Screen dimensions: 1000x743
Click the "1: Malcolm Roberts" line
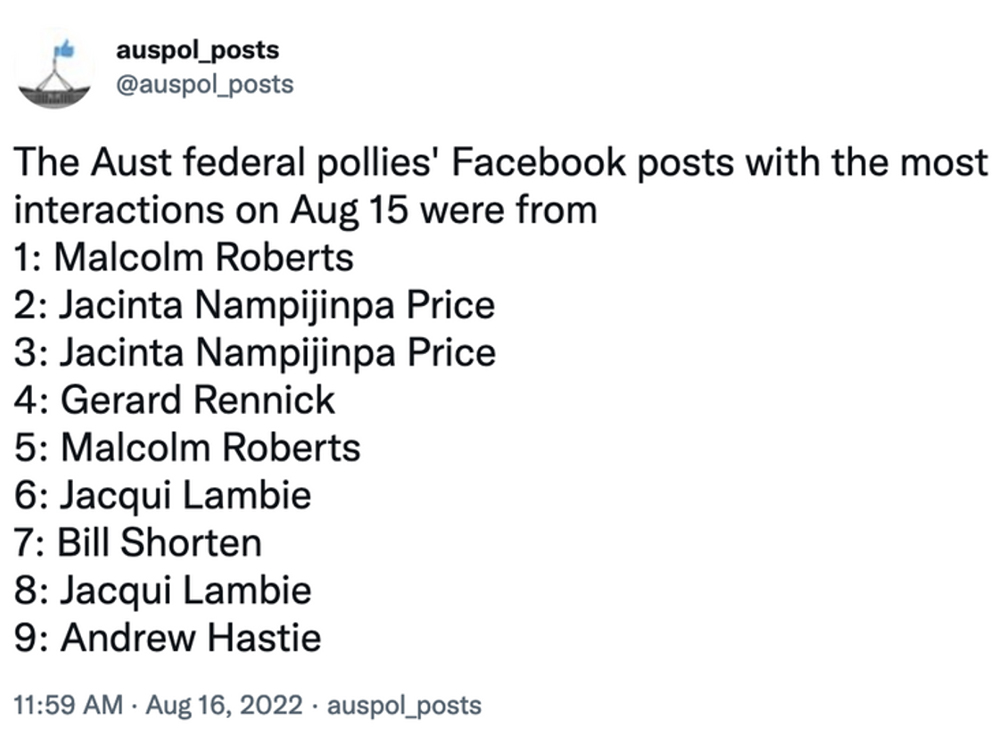click(x=184, y=258)
